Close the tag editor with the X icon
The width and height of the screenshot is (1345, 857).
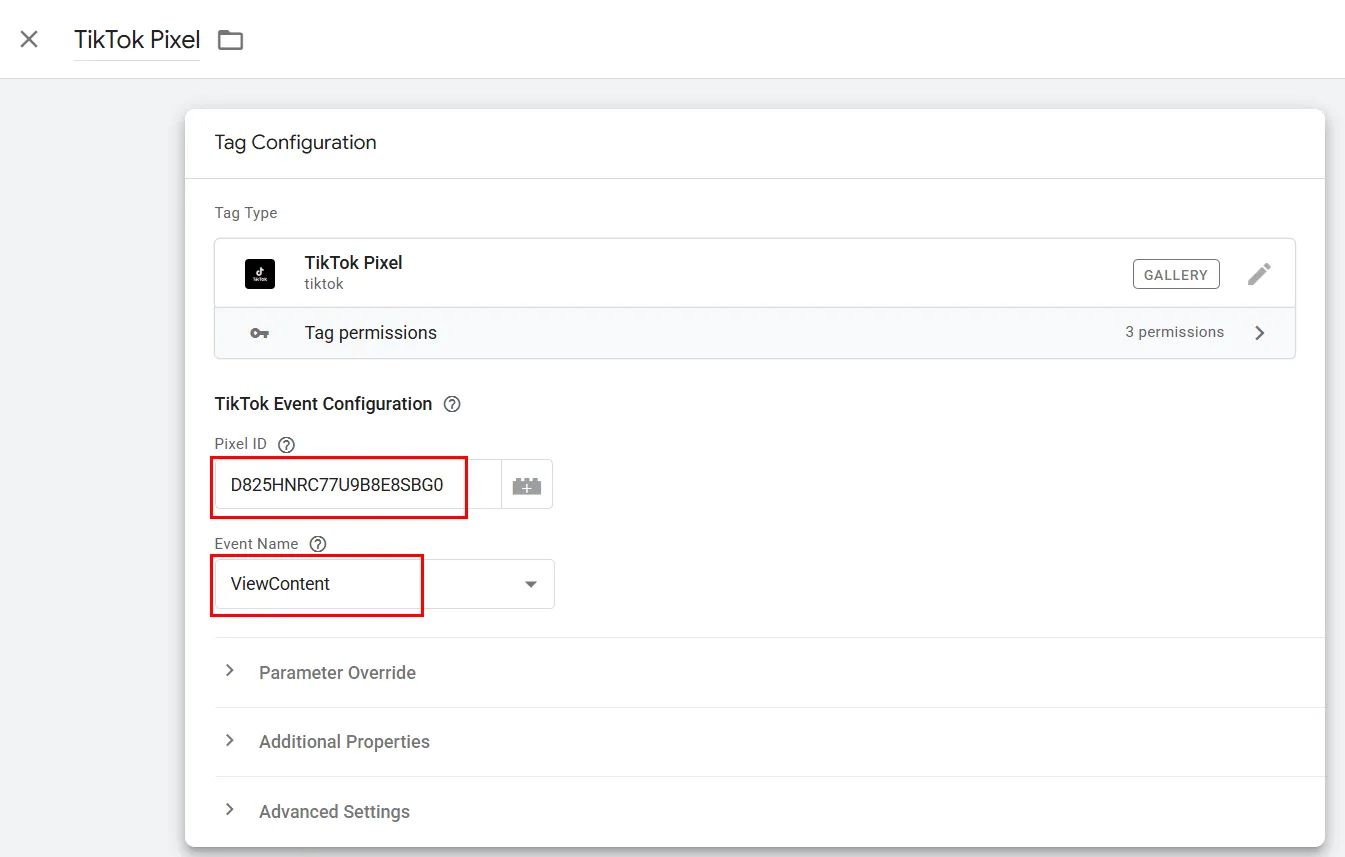[x=29, y=39]
